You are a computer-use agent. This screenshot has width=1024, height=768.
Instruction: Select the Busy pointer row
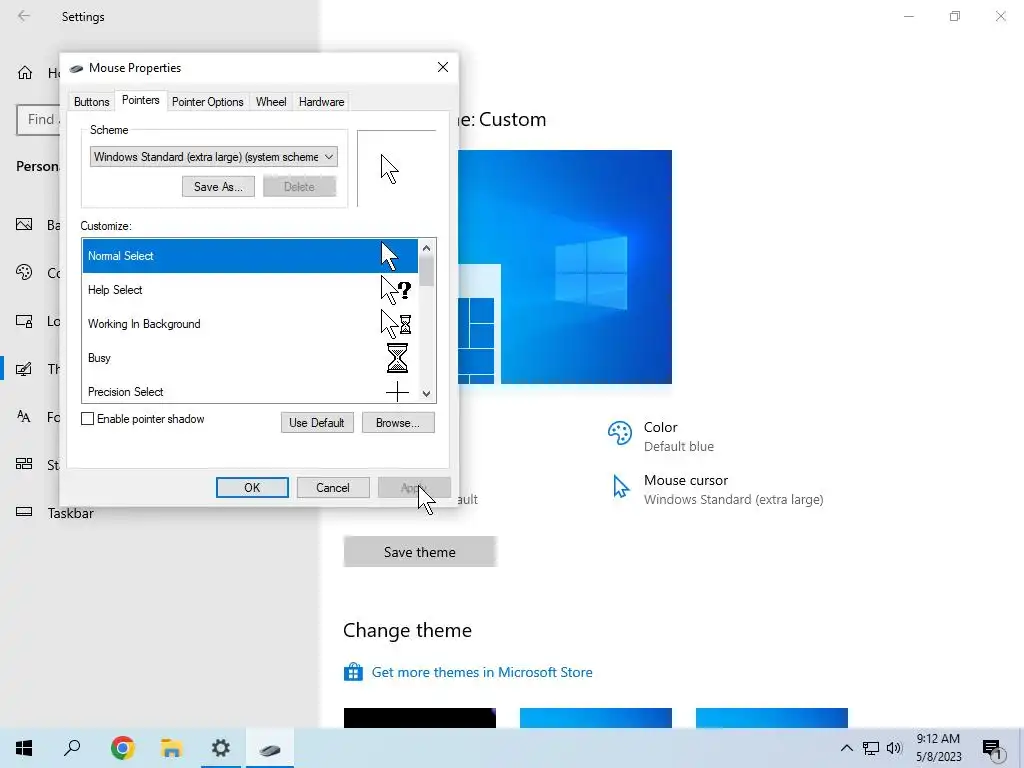pyautogui.click(x=250, y=358)
